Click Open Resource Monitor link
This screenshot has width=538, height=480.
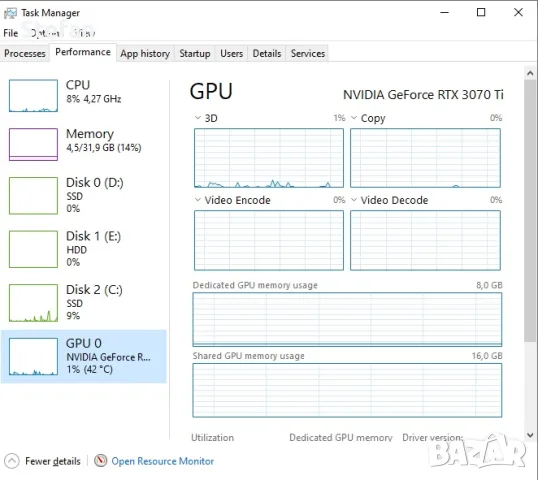coord(163,461)
